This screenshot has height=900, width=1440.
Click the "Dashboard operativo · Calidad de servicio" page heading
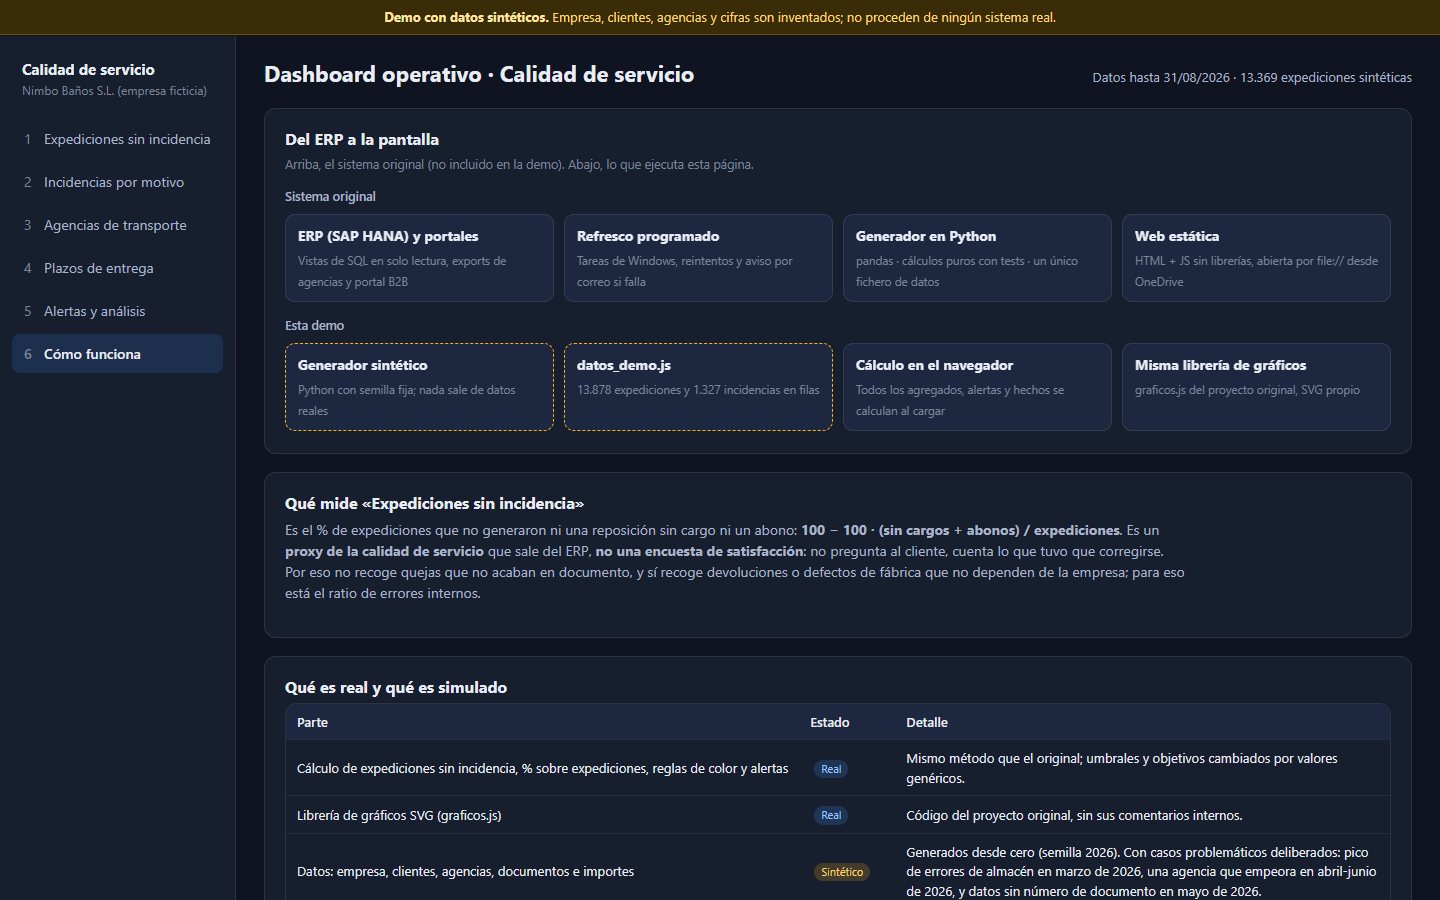479,75
